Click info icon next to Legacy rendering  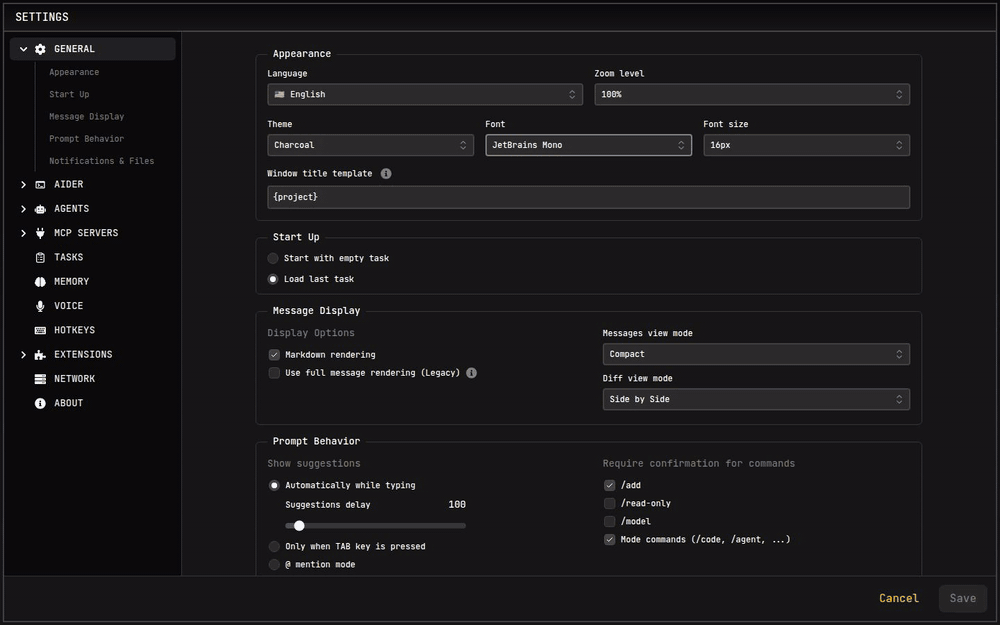(x=471, y=372)
